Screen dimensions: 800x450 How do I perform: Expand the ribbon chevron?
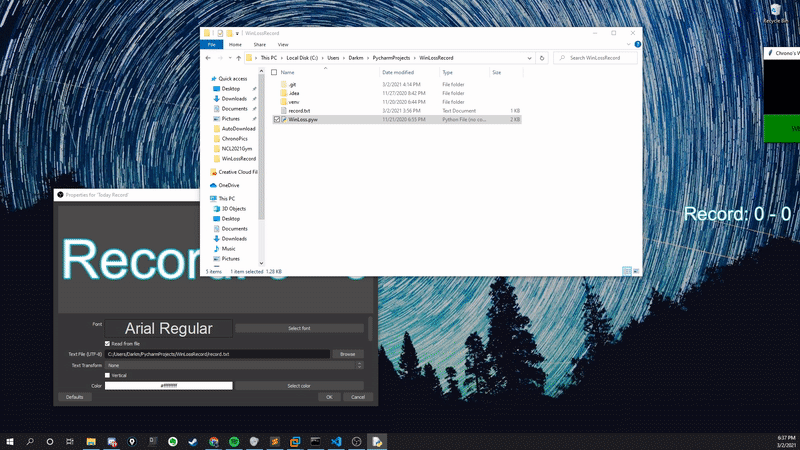[629, 44]
